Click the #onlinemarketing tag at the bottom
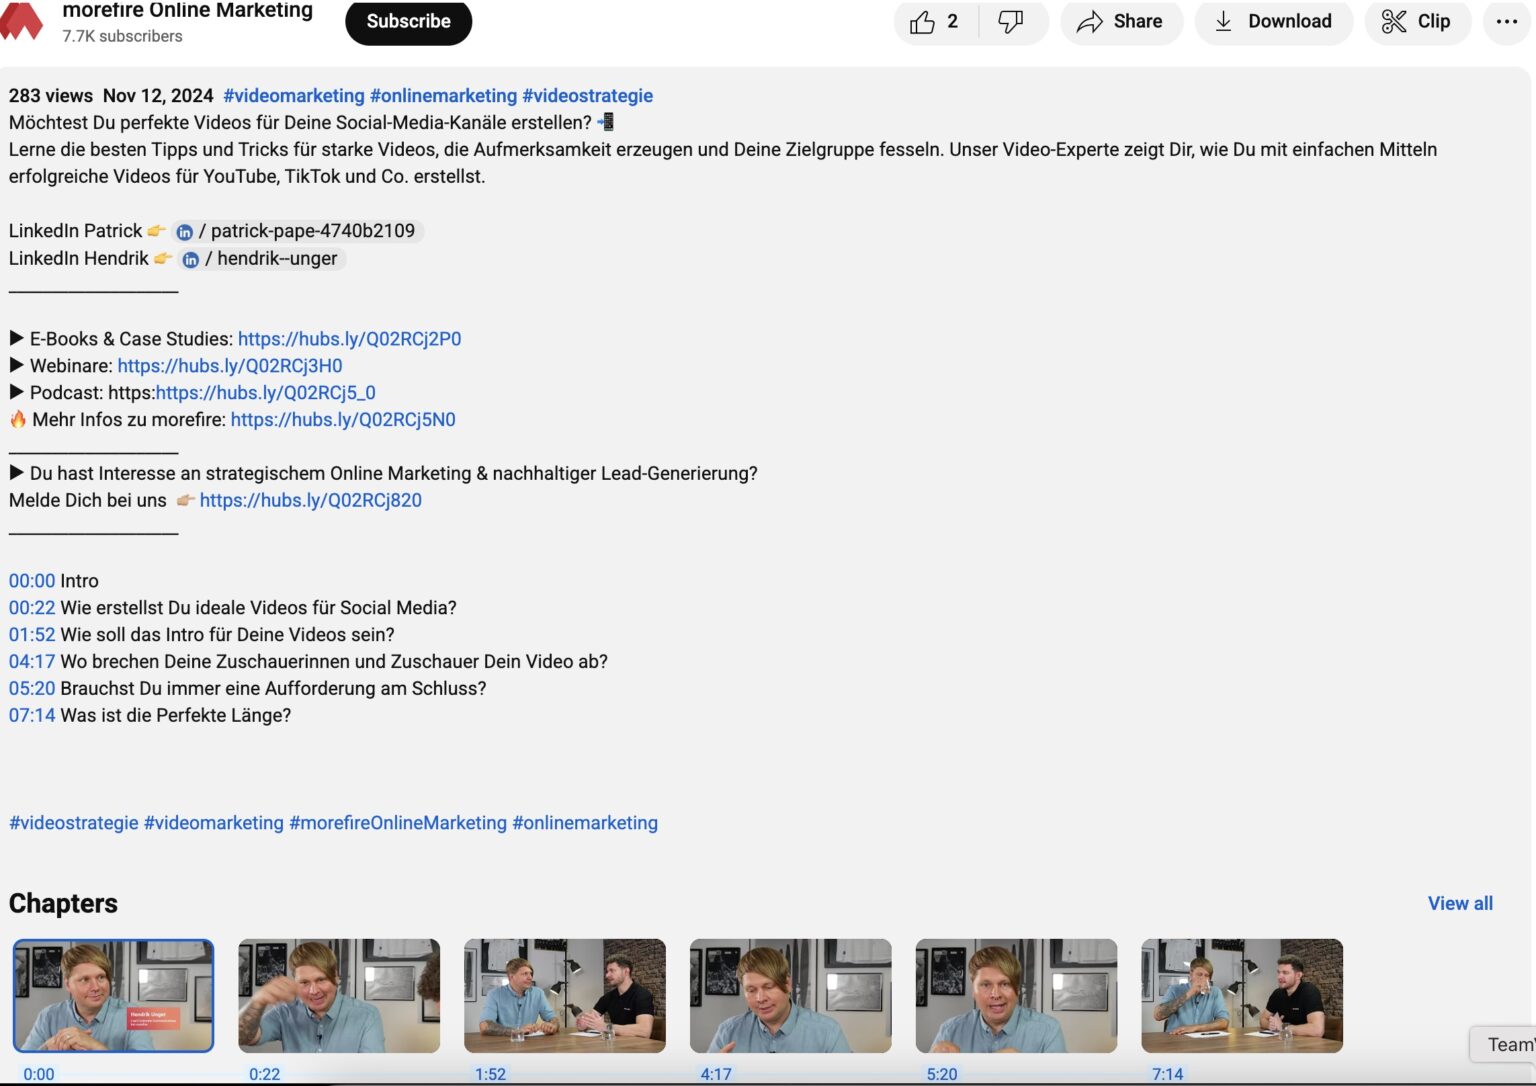The height and width of the screenshot is (1086, 1536). pos(585,822)
